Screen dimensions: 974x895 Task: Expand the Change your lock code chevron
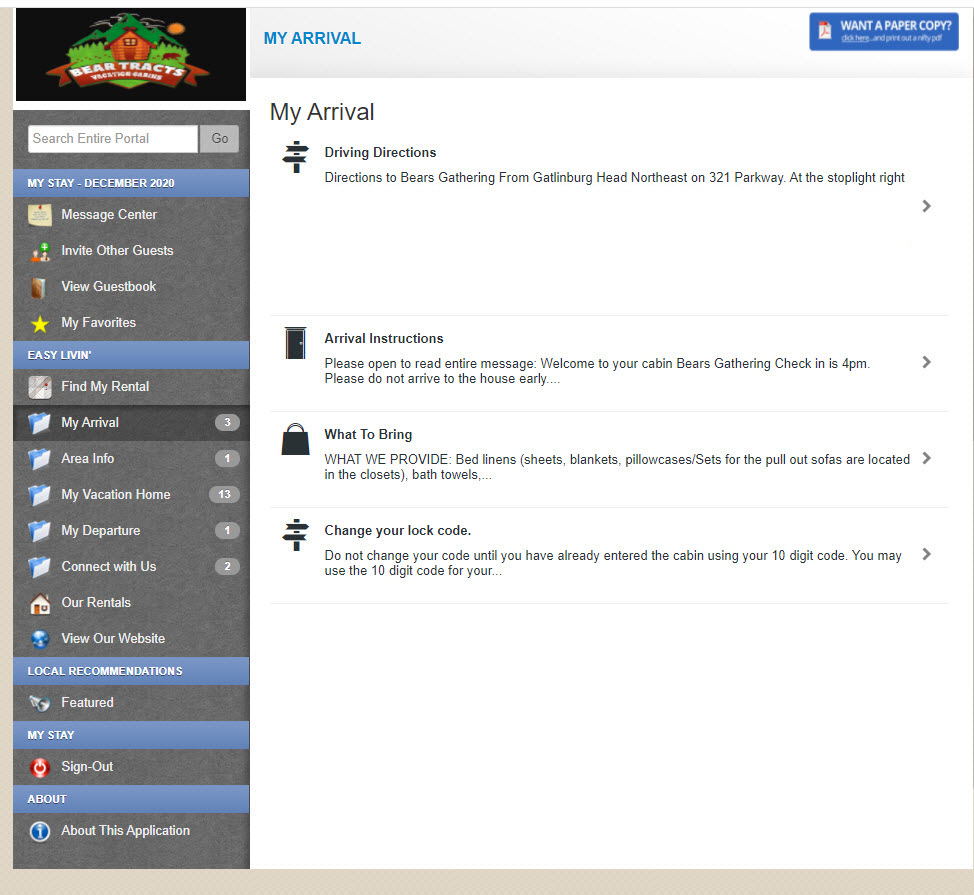pos(926,554)
